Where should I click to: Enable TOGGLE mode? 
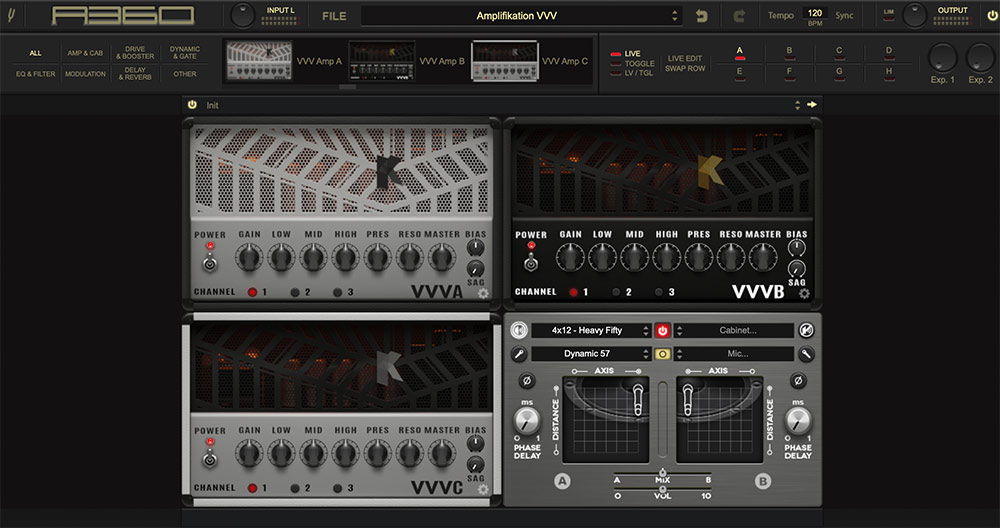tap(633, 63)
